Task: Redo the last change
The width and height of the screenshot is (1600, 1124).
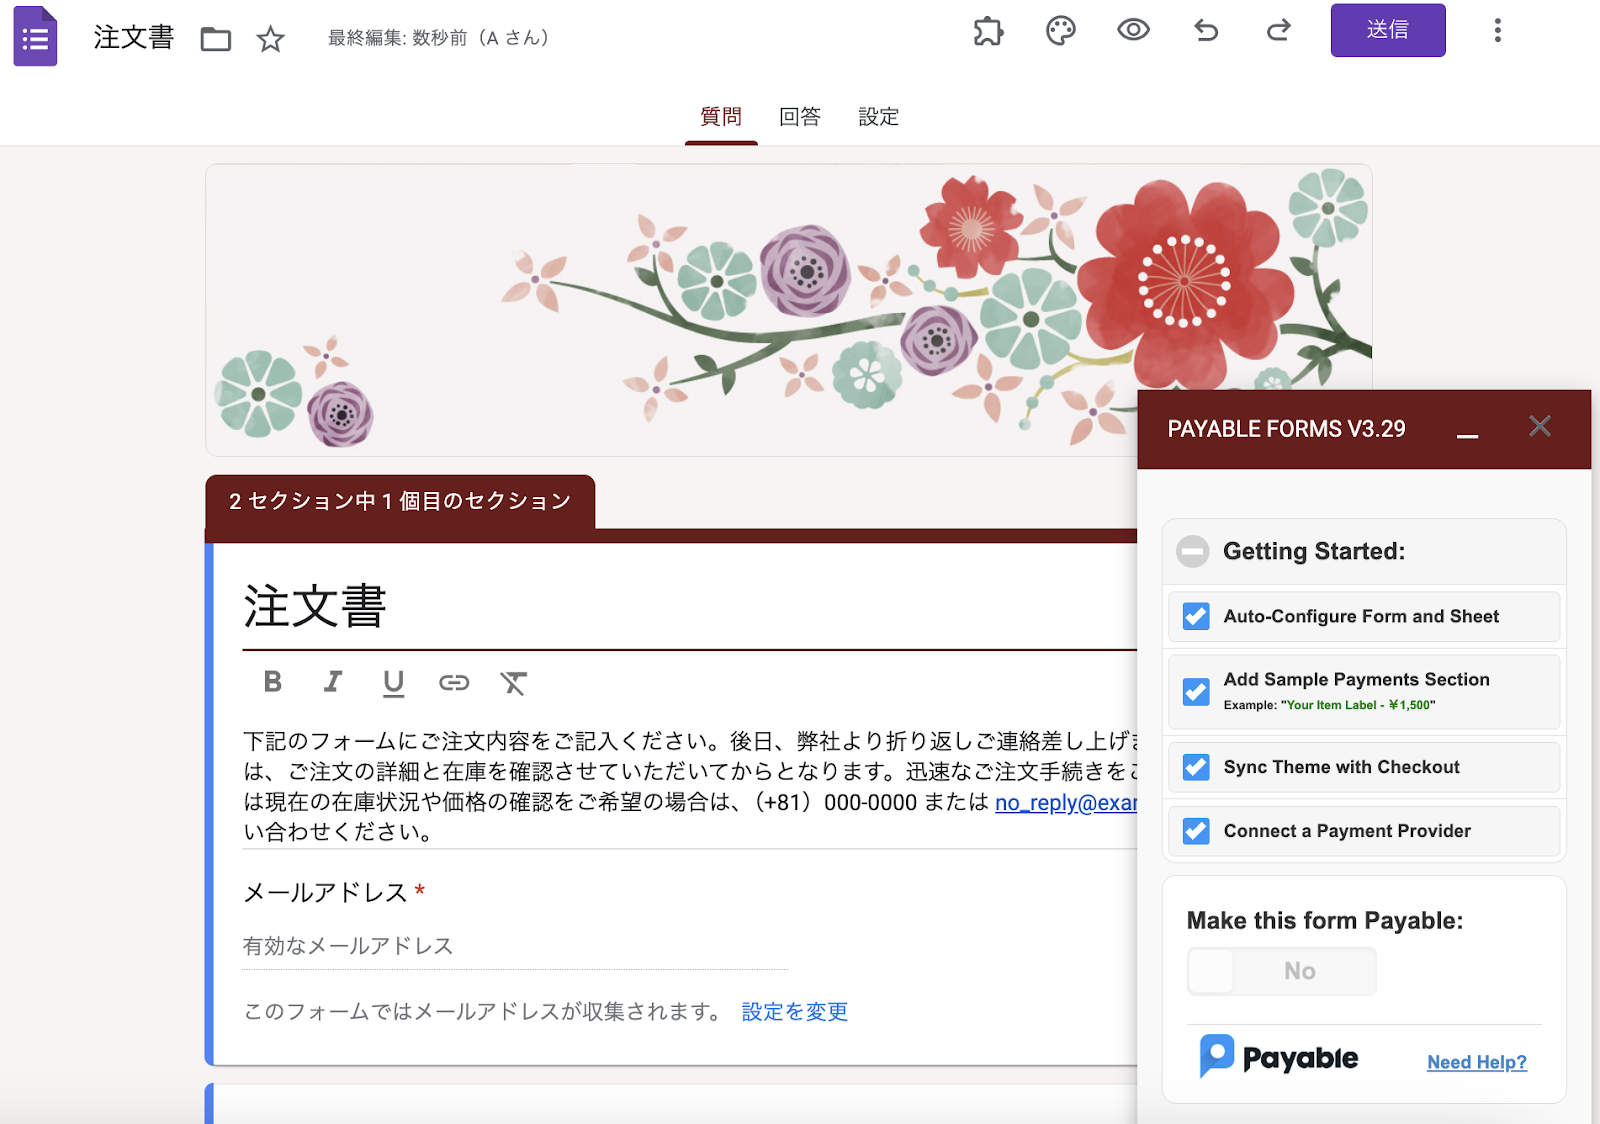Action: 1279,31
